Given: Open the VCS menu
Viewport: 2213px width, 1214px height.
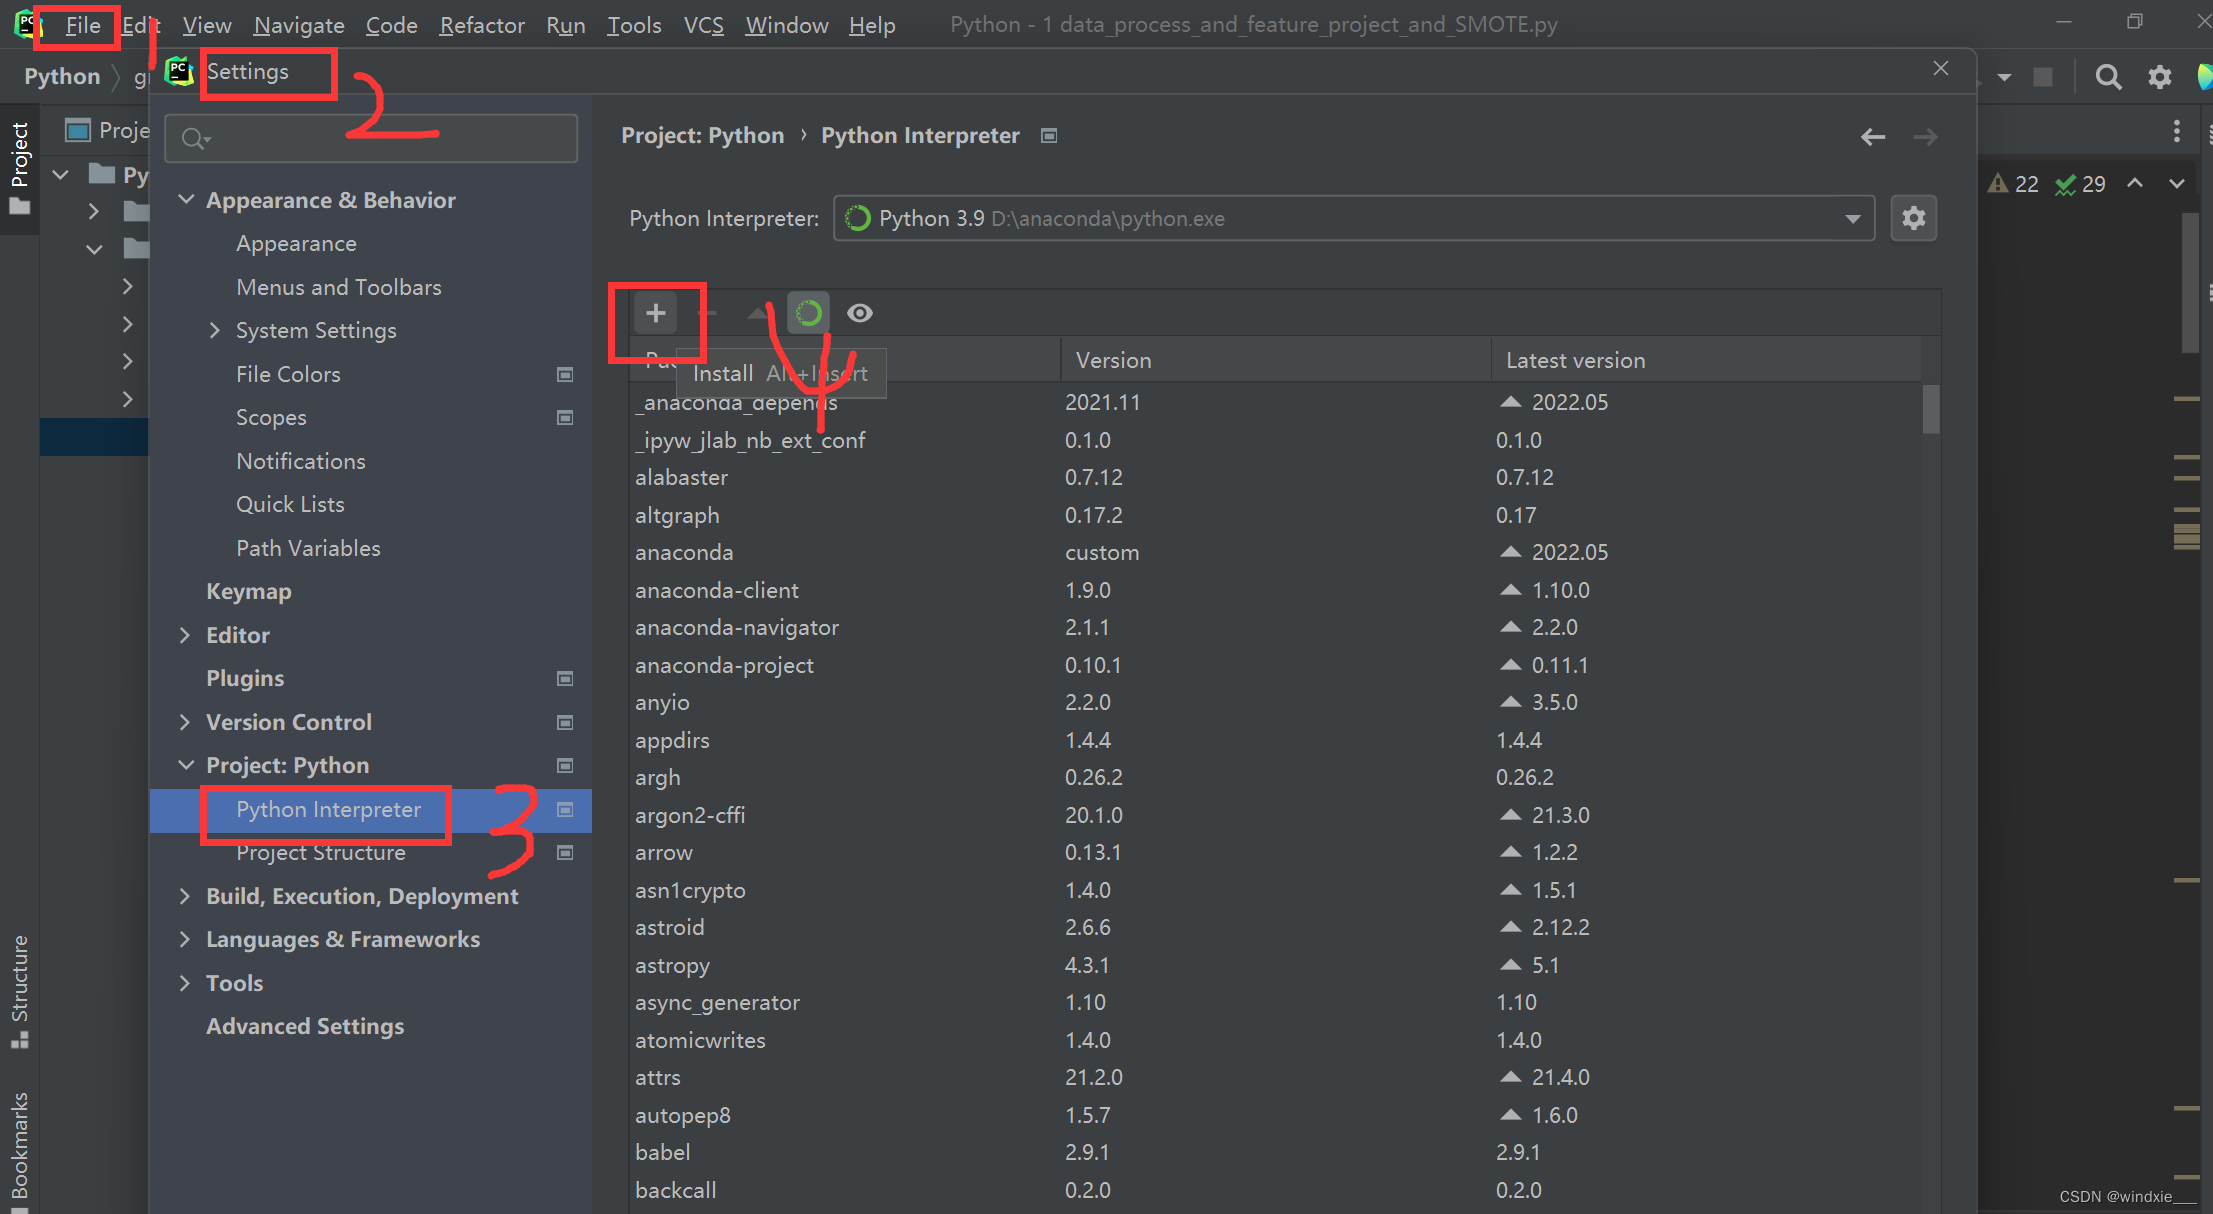Looking at the screenshot, I should 703,25.
